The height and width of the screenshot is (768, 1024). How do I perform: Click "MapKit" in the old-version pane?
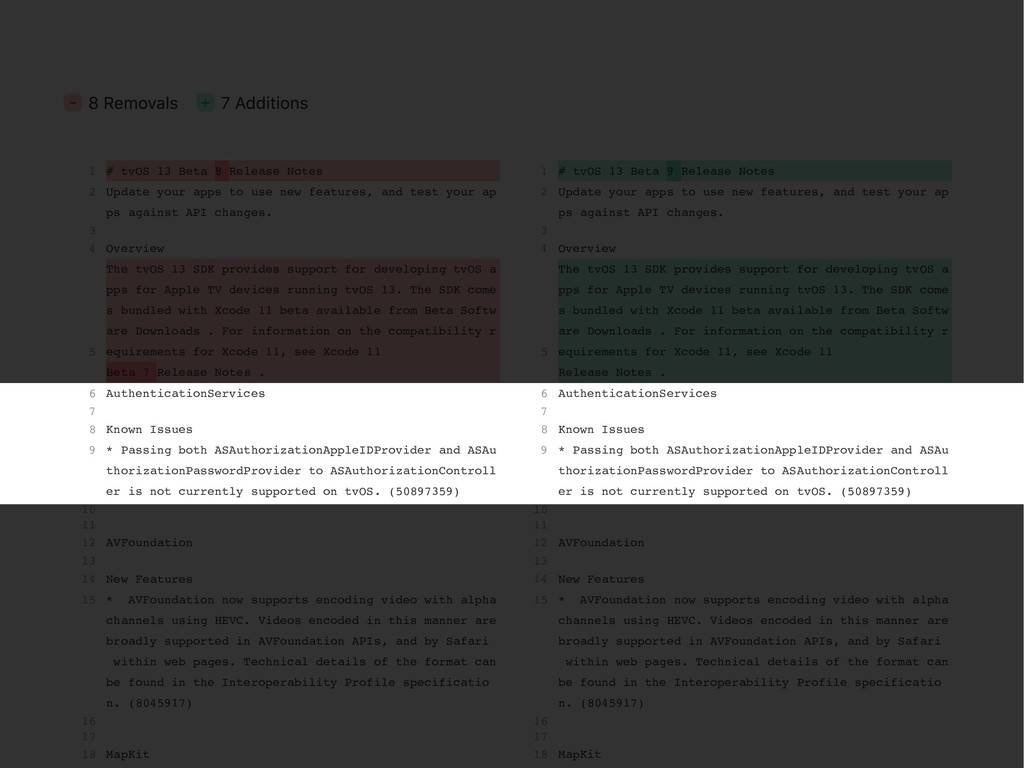click(x=127, y=754)
